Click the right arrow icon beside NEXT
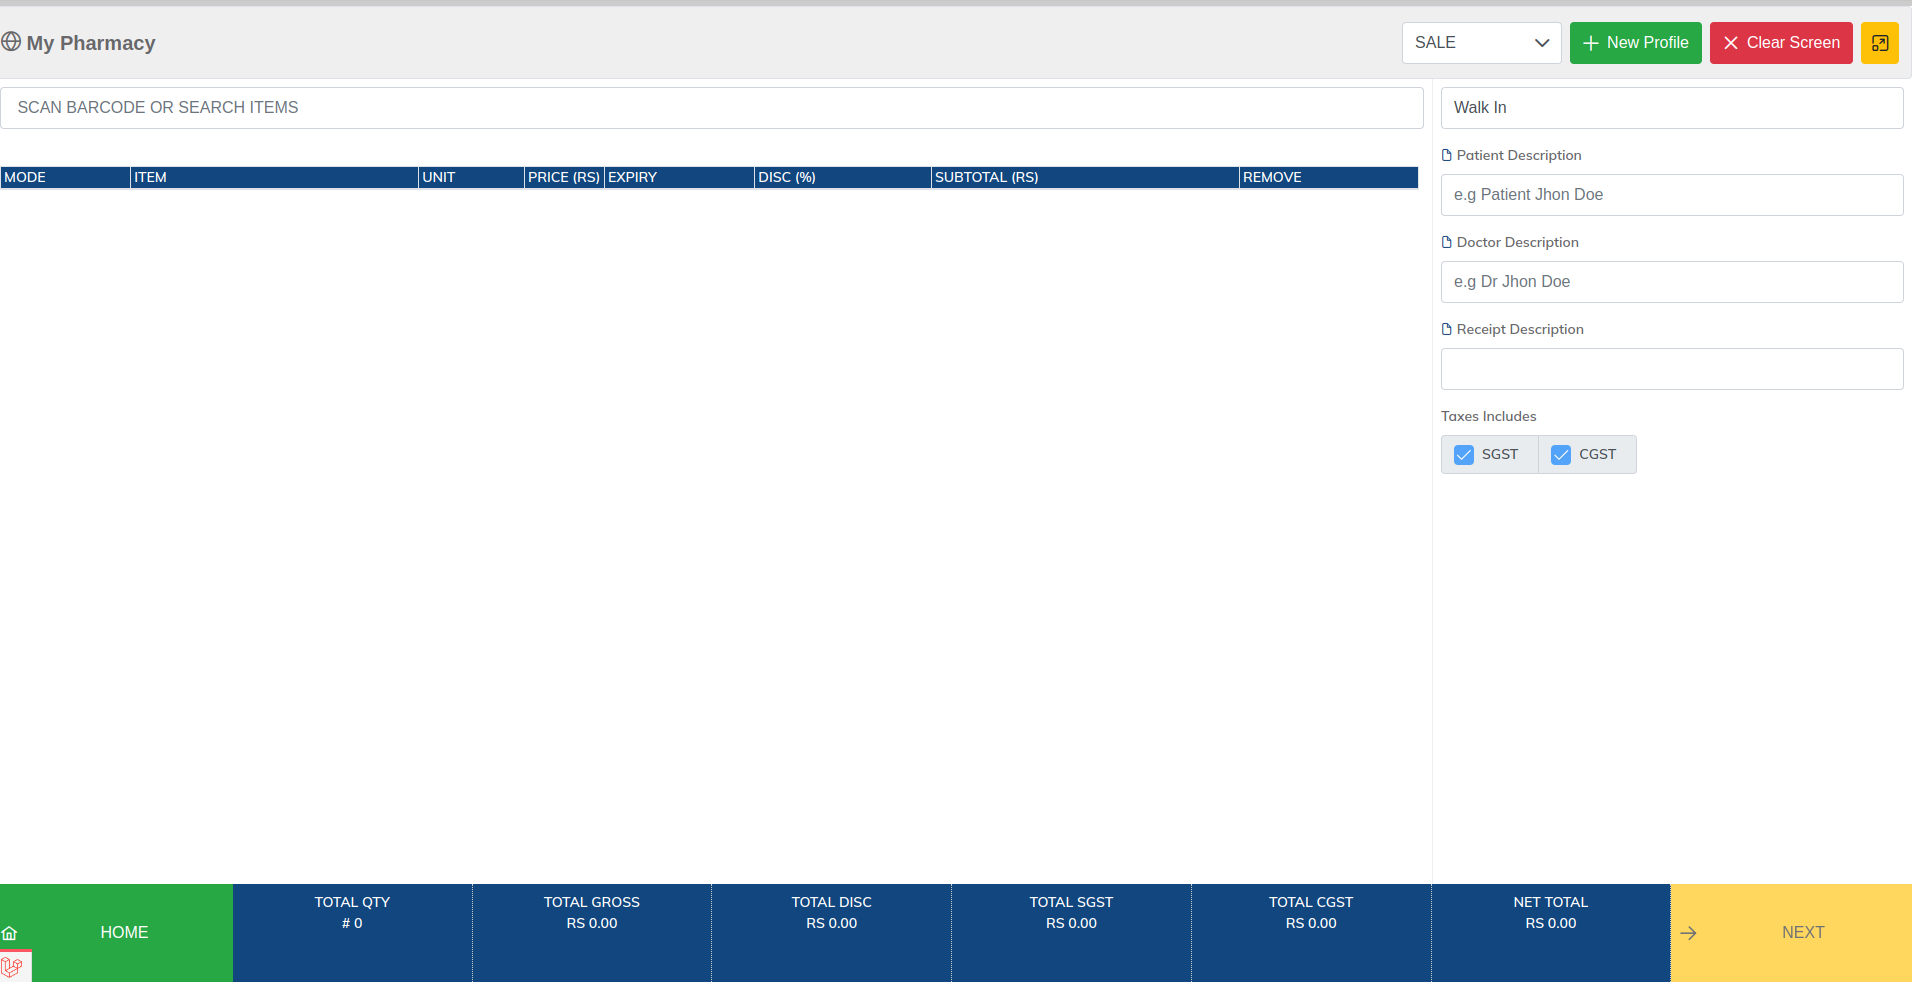1912x982 pixels. click(x=1689, y=933)
